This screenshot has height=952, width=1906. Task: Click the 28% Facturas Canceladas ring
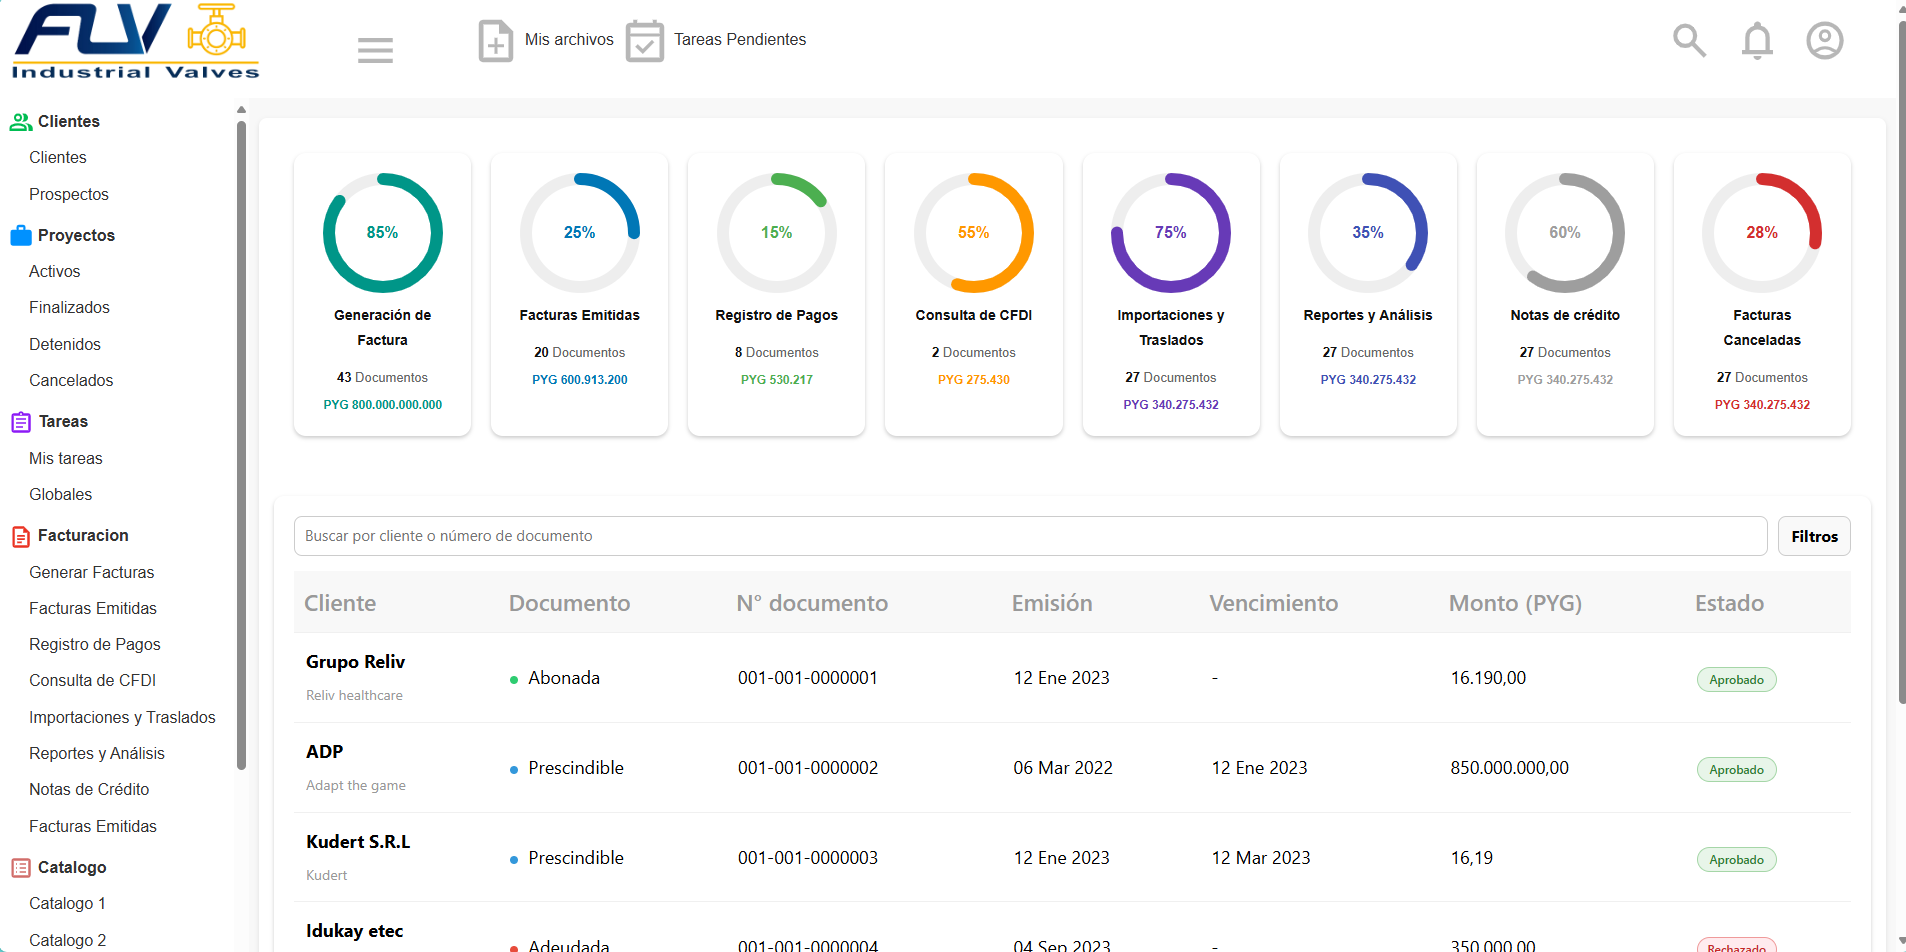tap(1762, 233)
